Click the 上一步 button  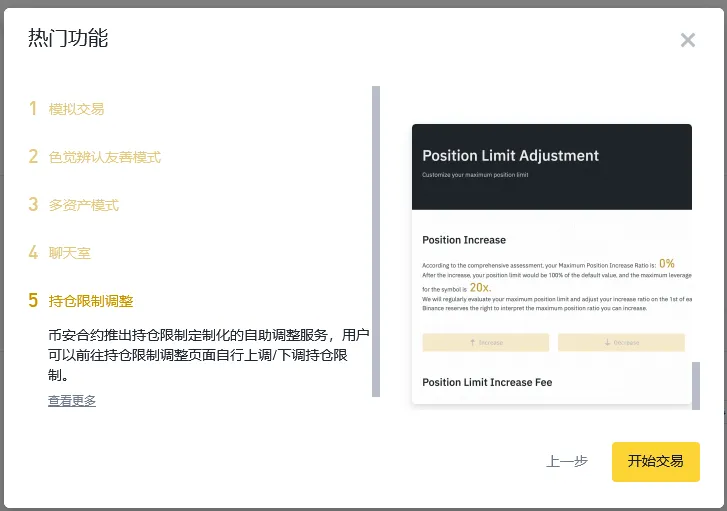tap(567, 461)
